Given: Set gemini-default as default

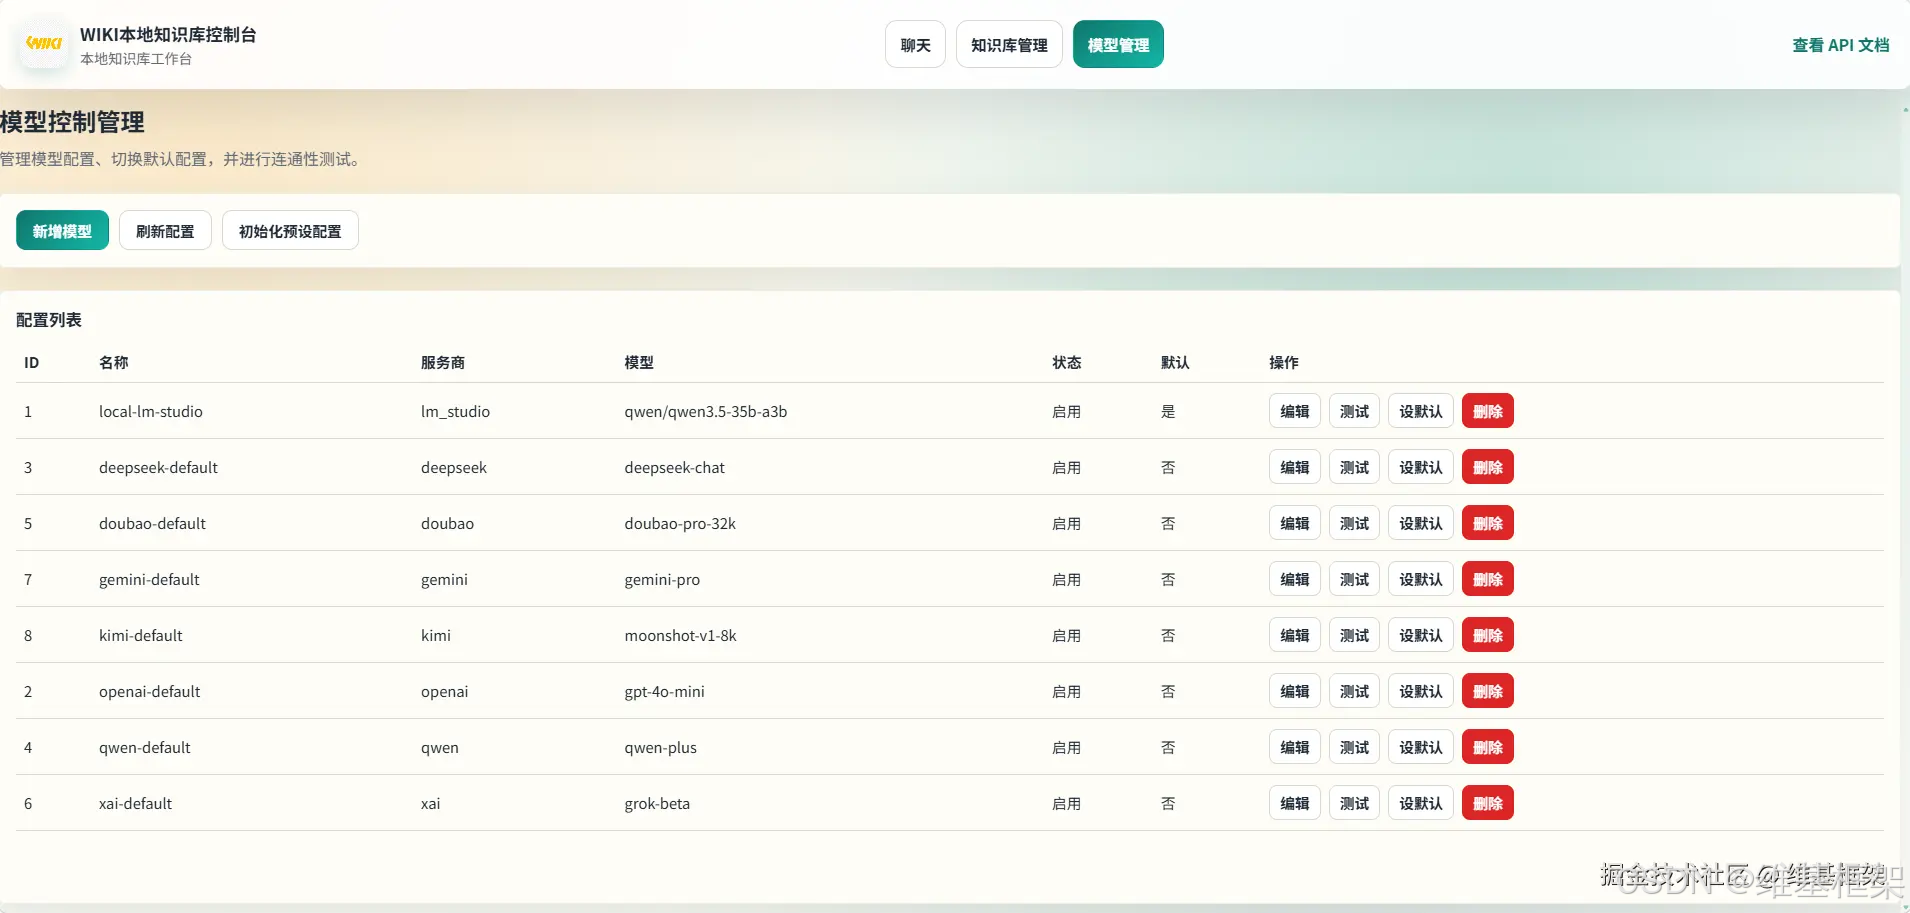Looking at the screenshot, I should pos(1421,579).
